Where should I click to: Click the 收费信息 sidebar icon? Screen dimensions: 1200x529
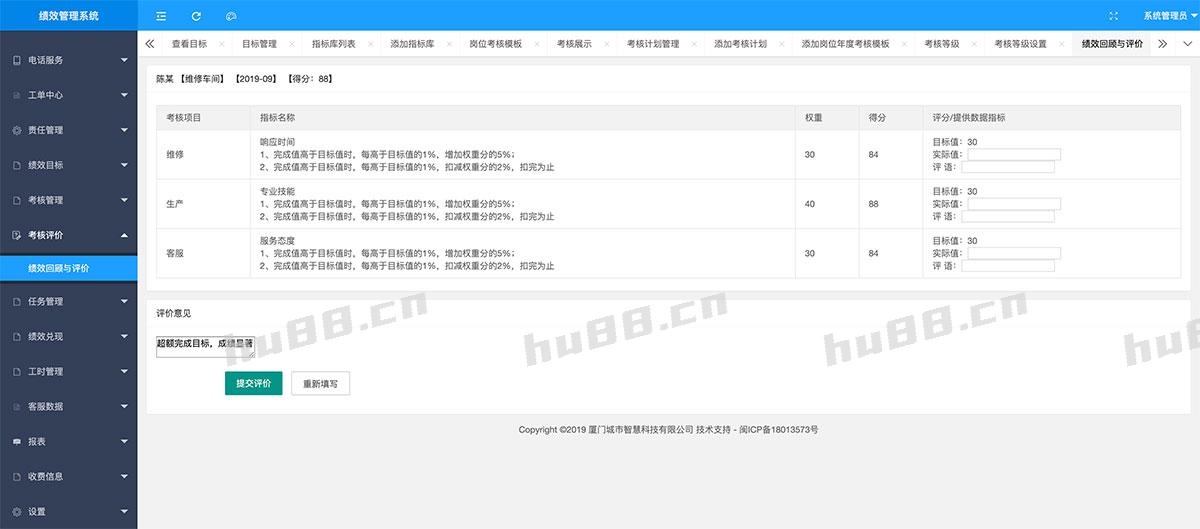click(16, 476)
